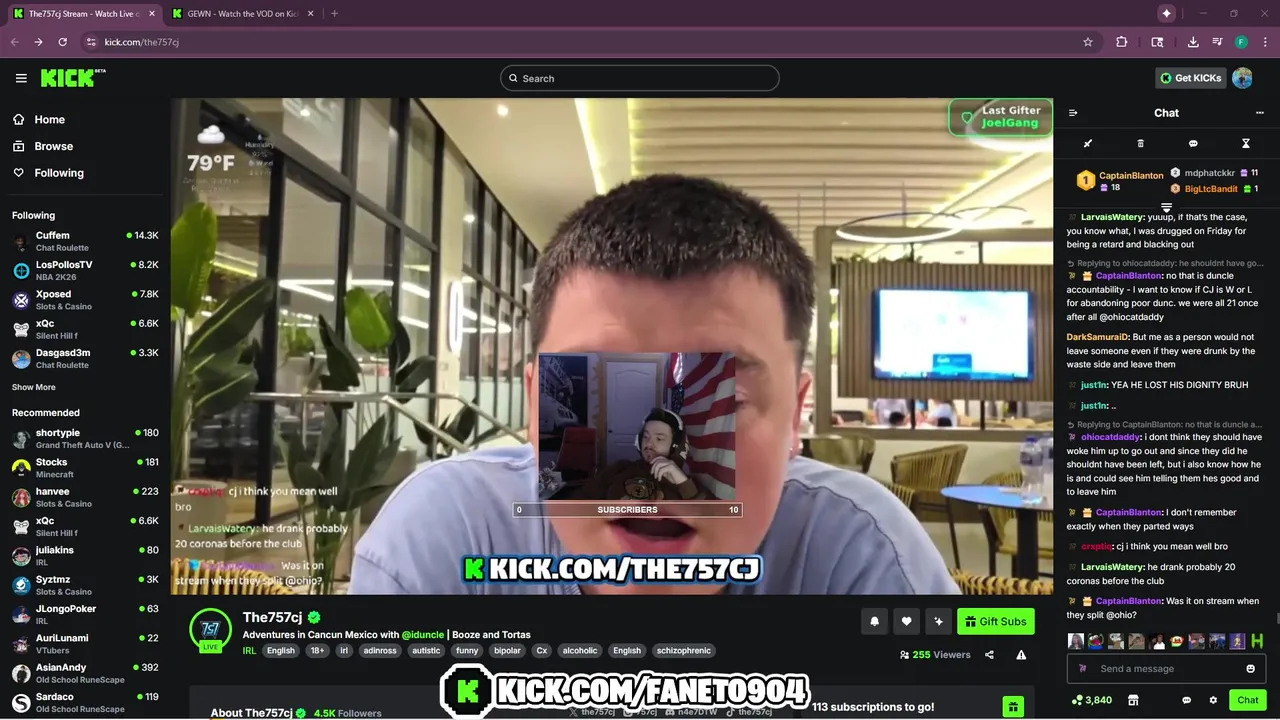This screenshot has width=1280, height=720.
Task: Open Dasgasd3m Chat Roulette channel
Action: point(85,358)
